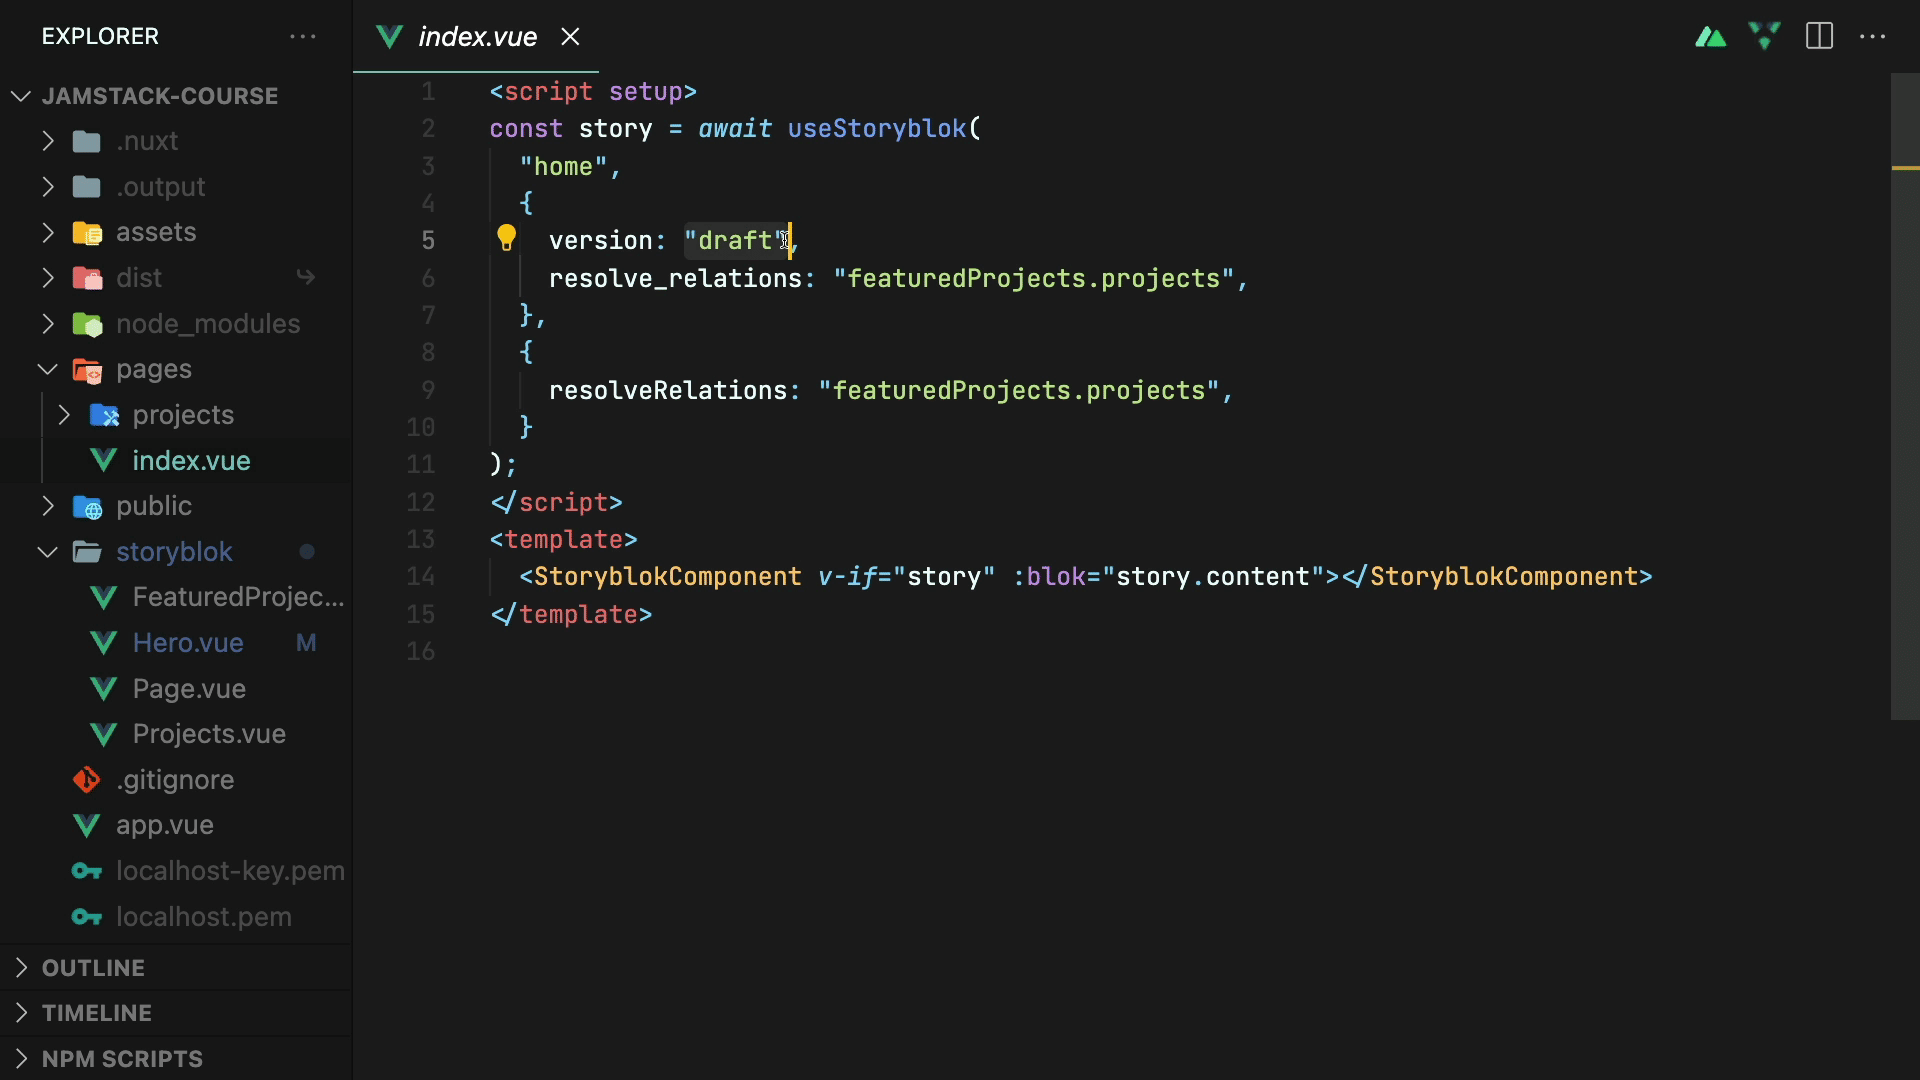Viewport: 1920px width, 1080px height.
Task: Collapse the storyblok folder chevron
Action: coord(47,552)
